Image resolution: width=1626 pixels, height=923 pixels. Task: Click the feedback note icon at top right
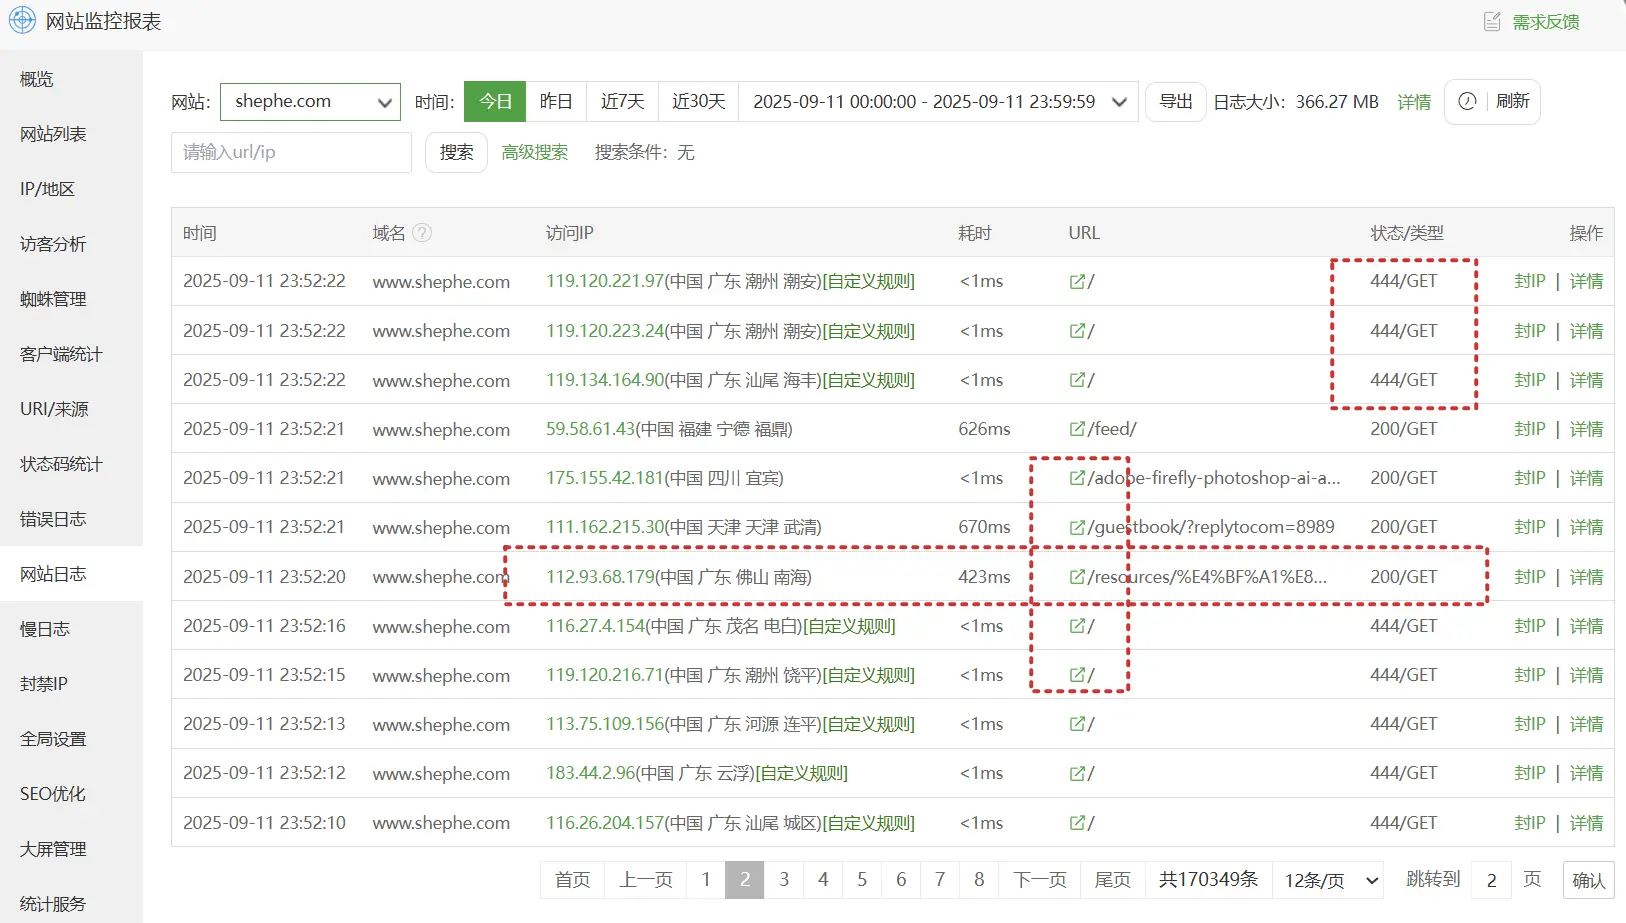pyautogui.click(x=1492, y=22)
